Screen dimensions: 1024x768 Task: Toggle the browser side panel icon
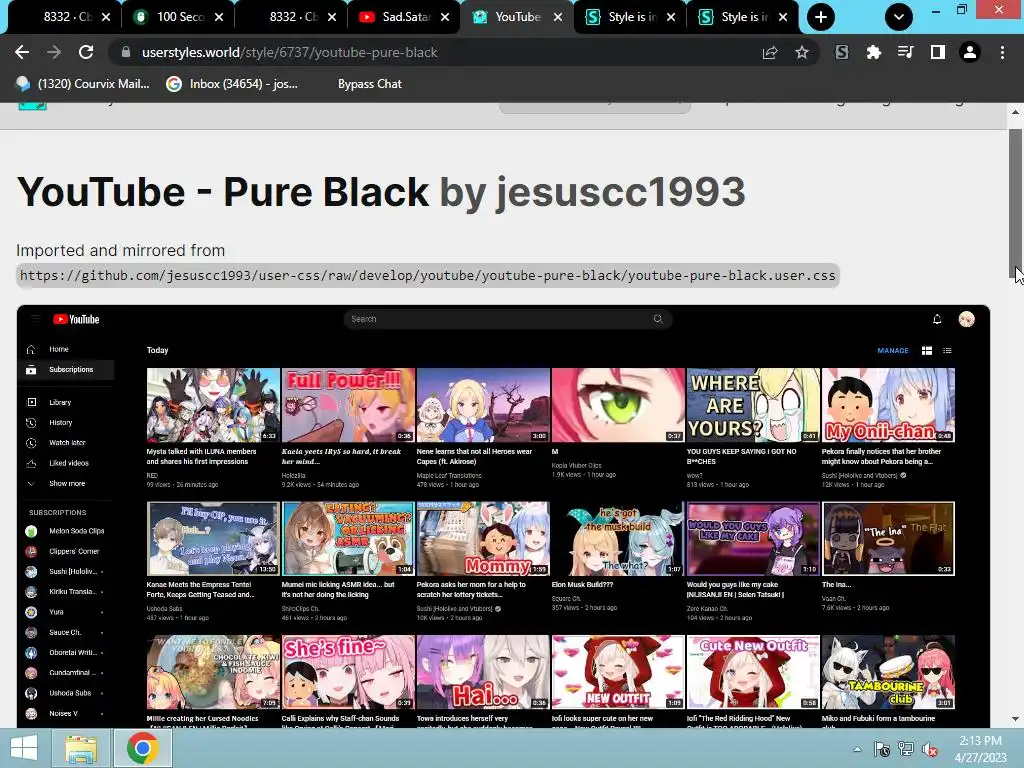pyautogui.click(x=938, y=52)
